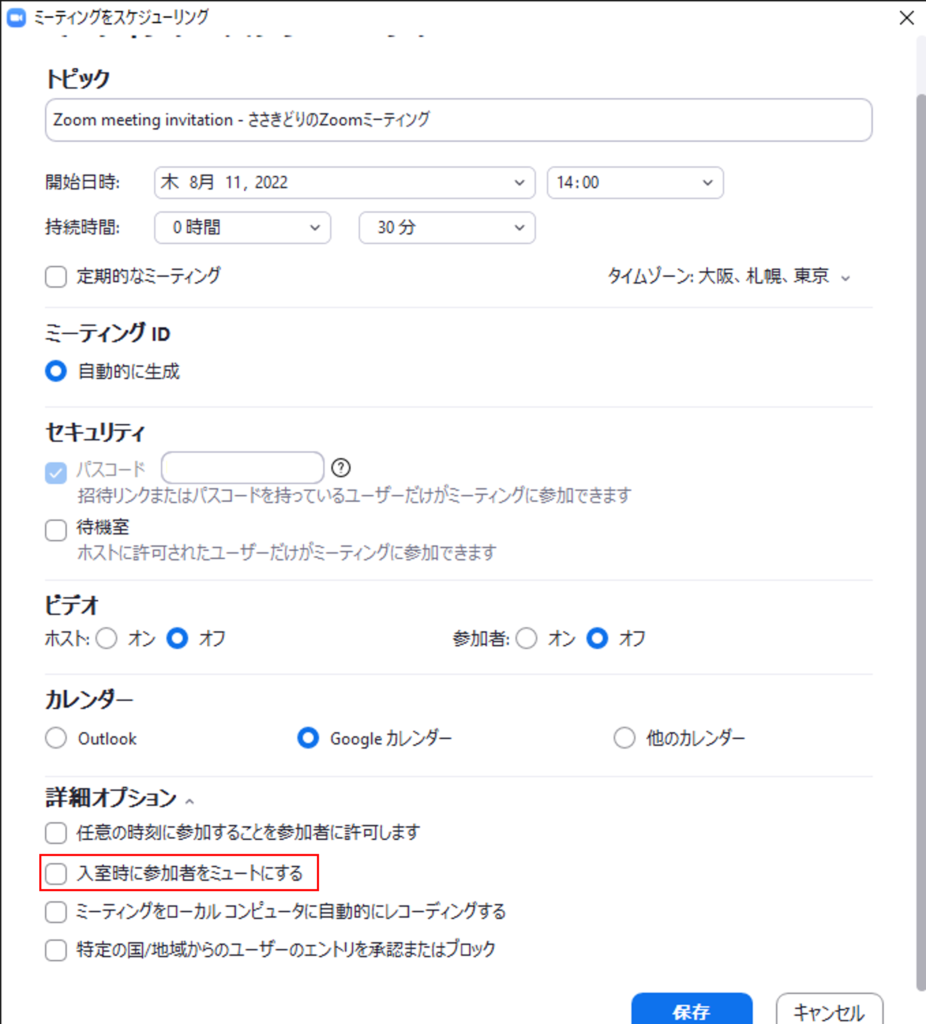Collapse the 詳細オプション section
The image size is (926, 1024).
pyautogui.click(x=189, y=799)
